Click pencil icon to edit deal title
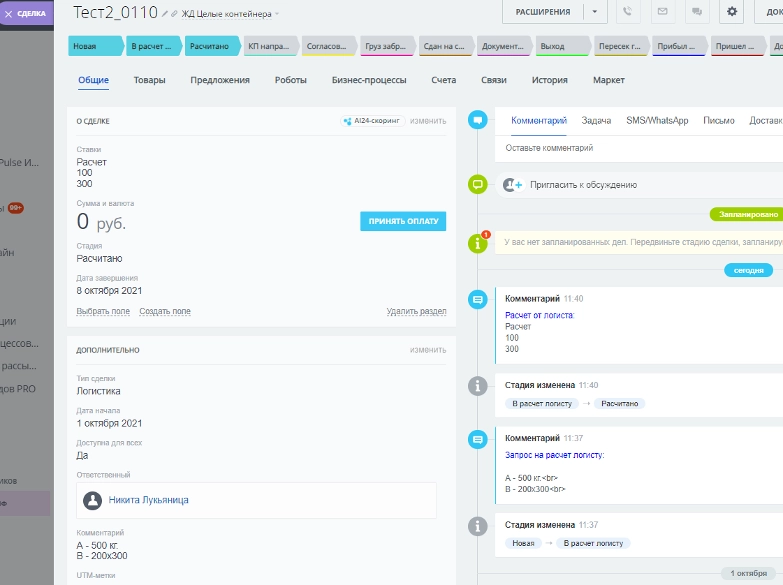Image resolution: width=783 pixels, height=585 pixels. tap(166, 14)
